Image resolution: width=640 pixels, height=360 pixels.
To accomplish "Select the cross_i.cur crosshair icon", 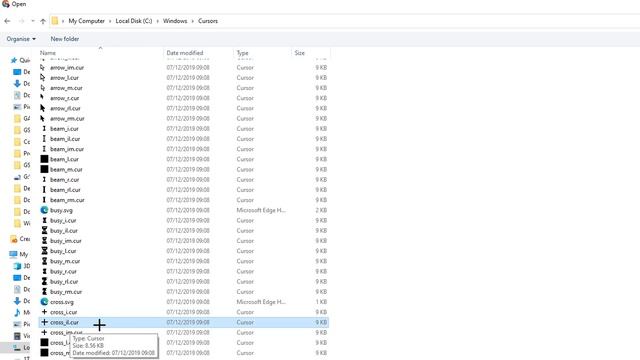I will click(44, 312).
